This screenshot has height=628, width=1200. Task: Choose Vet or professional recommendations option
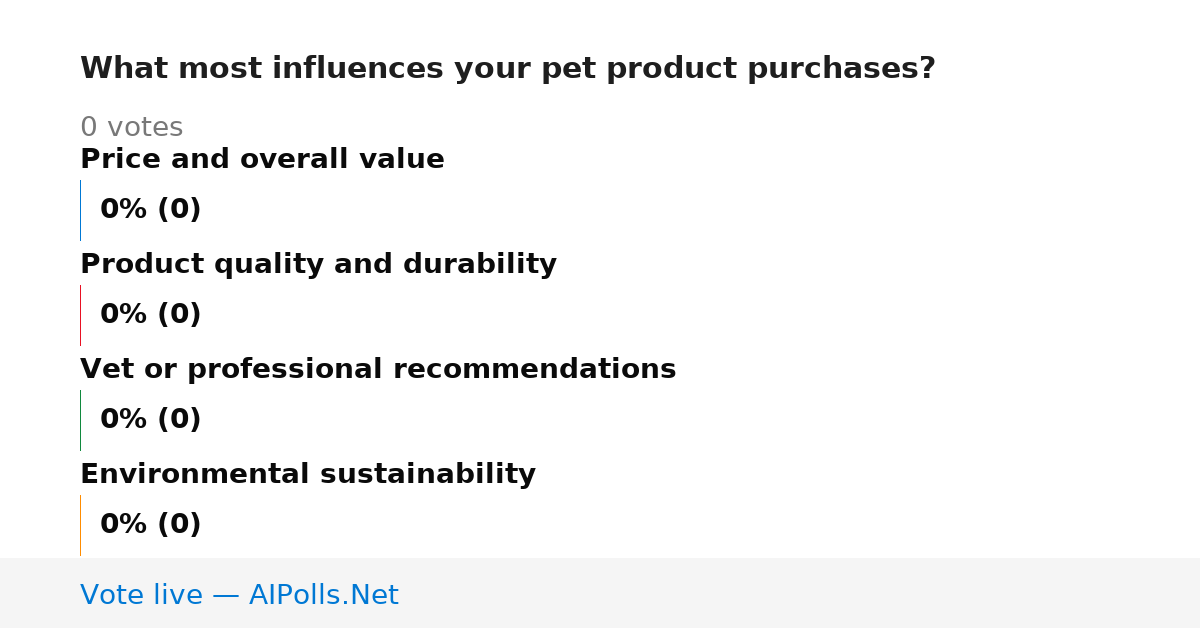click(x=378, y=369)
